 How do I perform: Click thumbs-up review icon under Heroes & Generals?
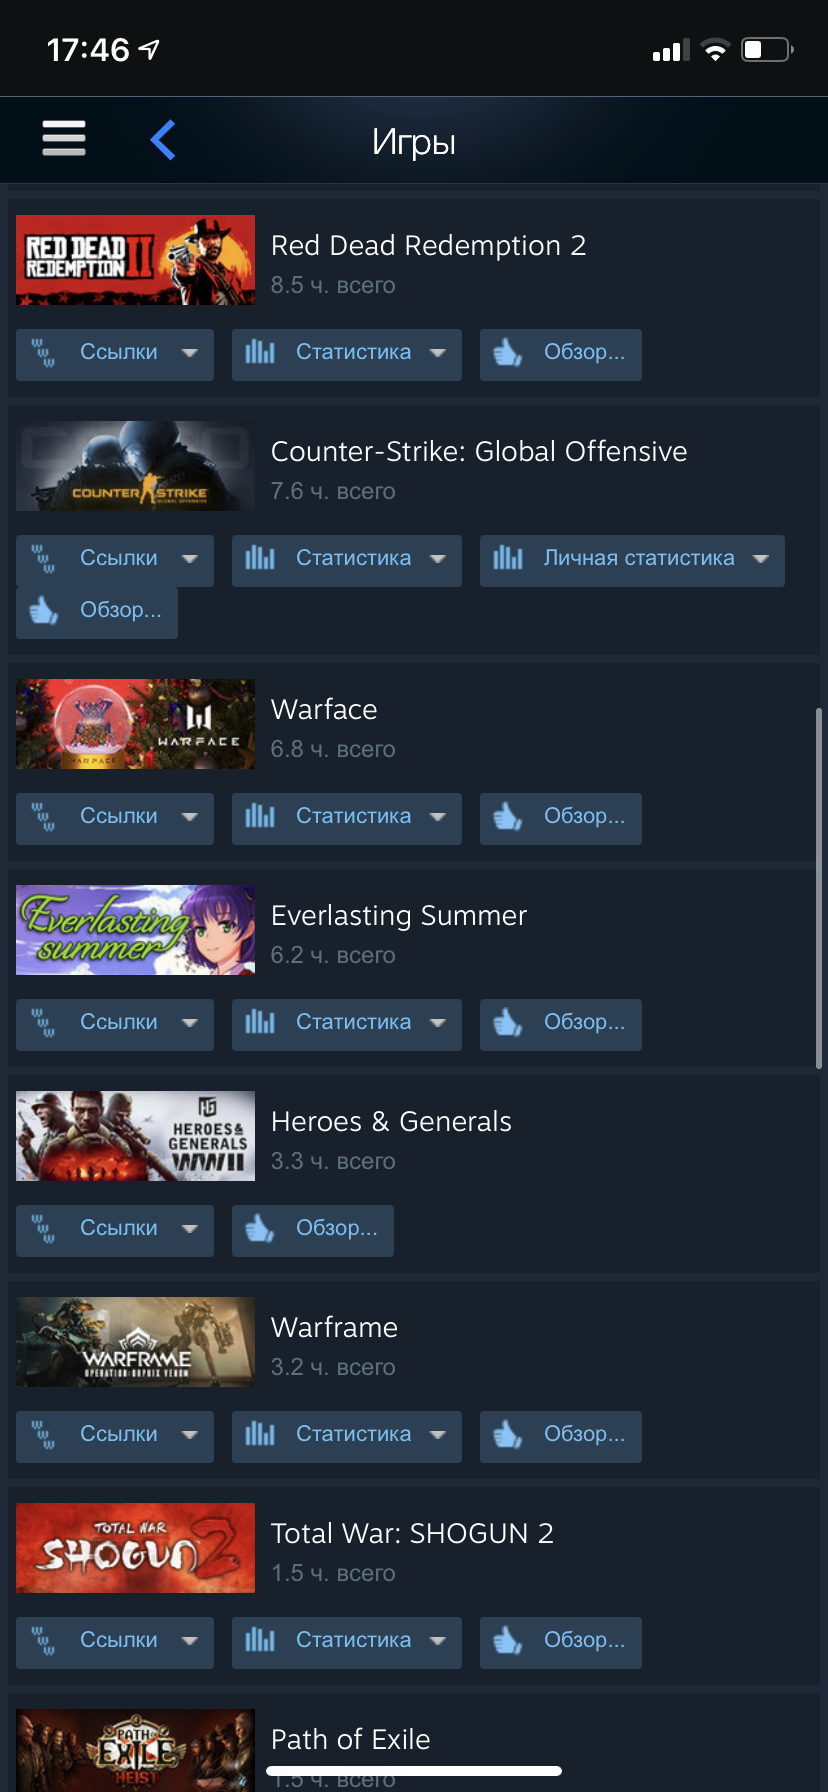coord(260,1228)
